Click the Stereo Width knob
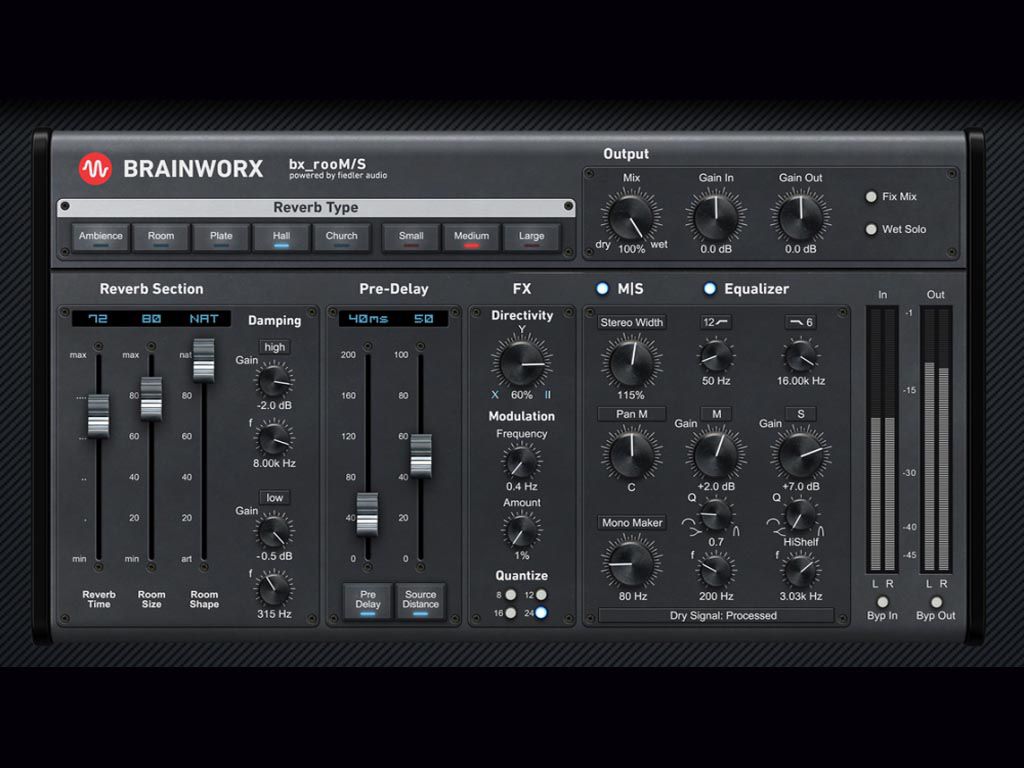 click(x=631, y=363)
